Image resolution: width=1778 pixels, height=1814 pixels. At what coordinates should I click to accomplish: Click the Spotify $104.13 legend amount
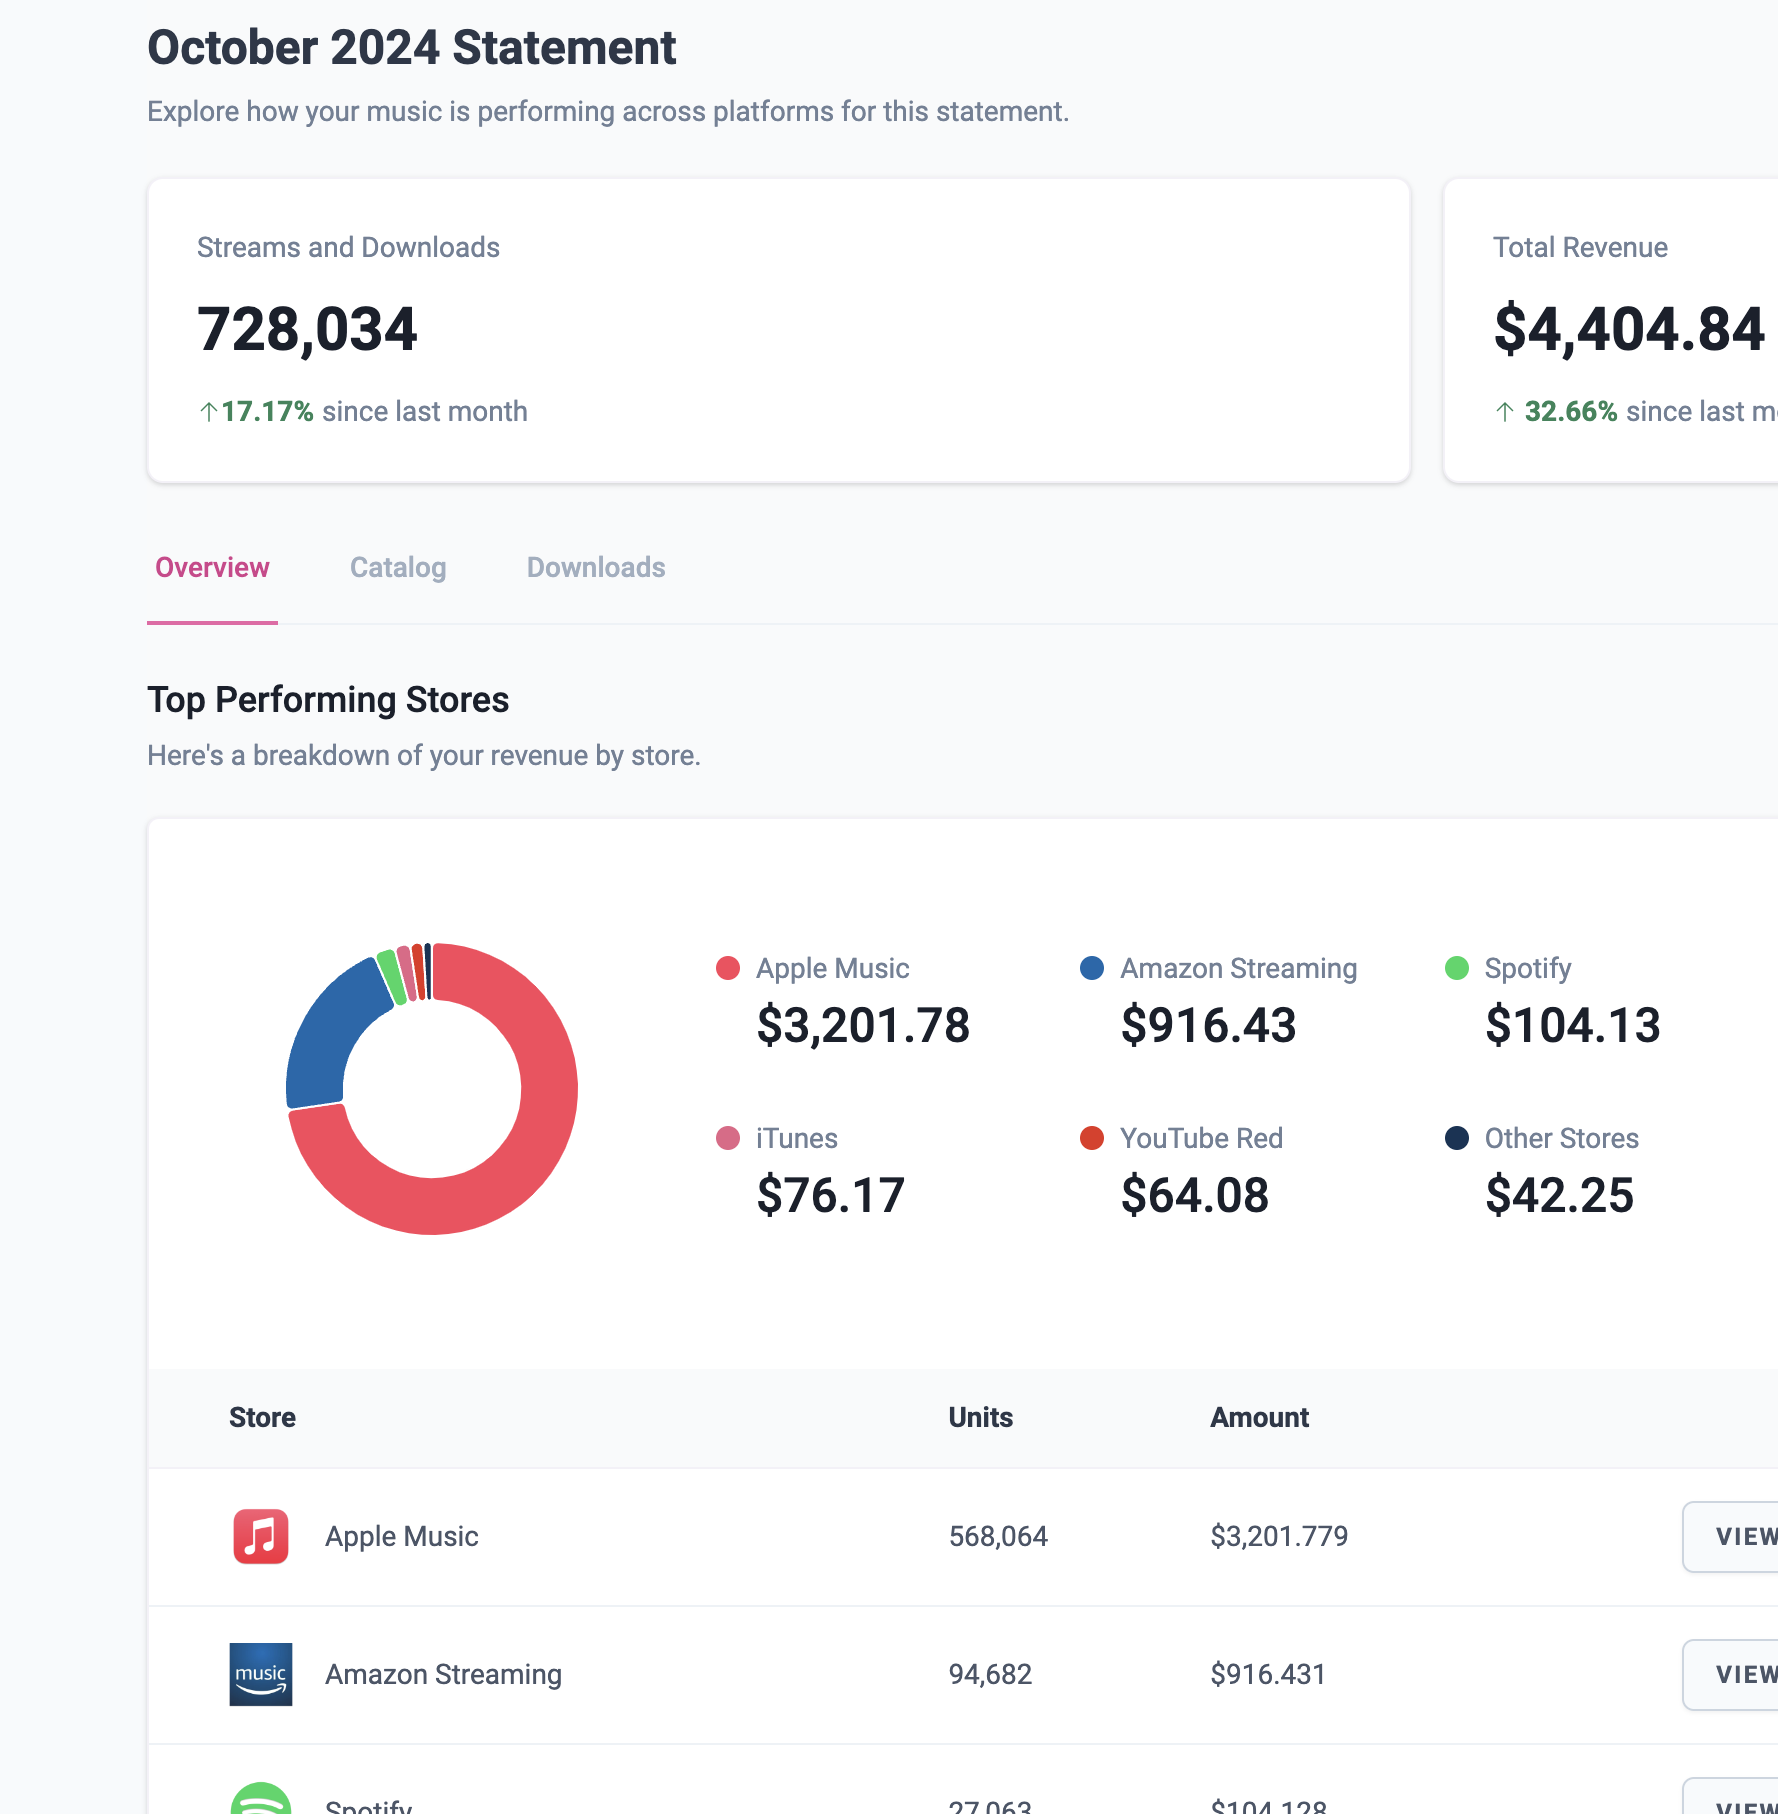[x=1573, y=1025]
